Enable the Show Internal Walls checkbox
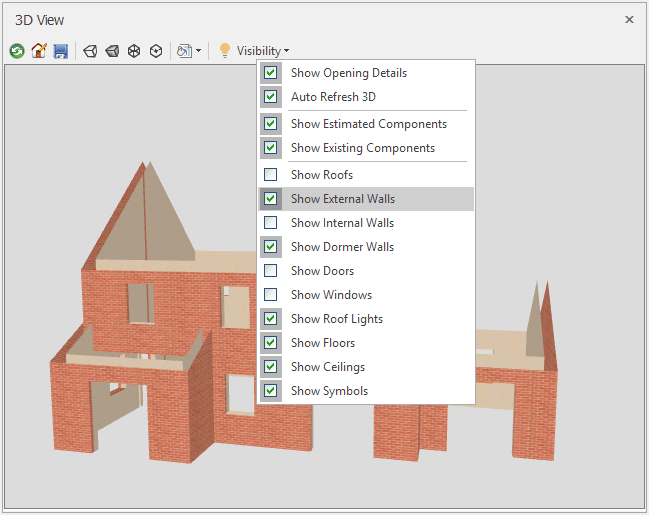This screenshot has height=515, width=649. tap(271, 223)
